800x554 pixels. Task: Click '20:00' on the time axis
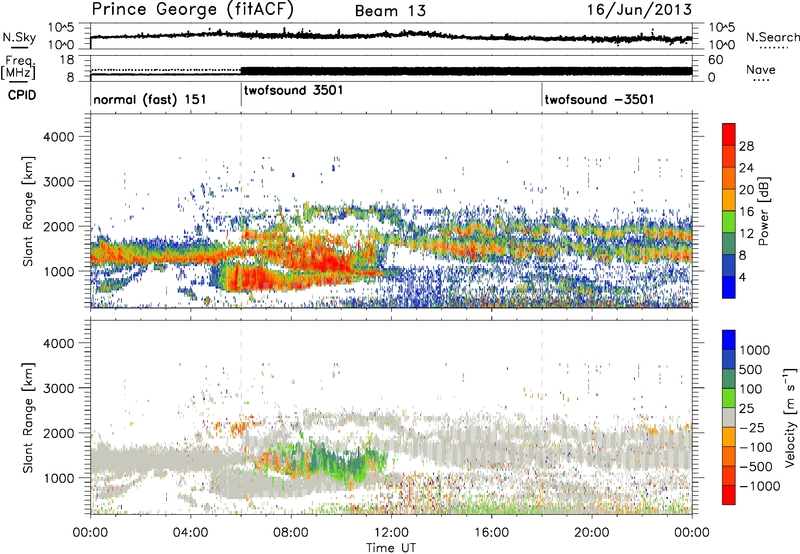592,533
